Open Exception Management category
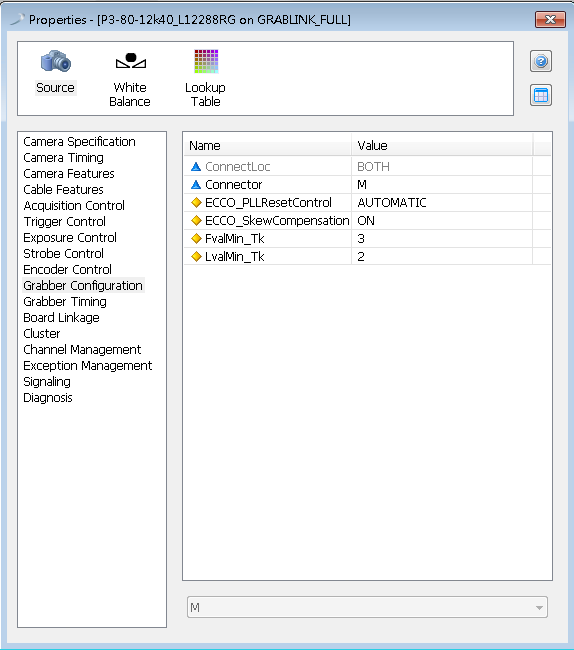 click(87, 366)
